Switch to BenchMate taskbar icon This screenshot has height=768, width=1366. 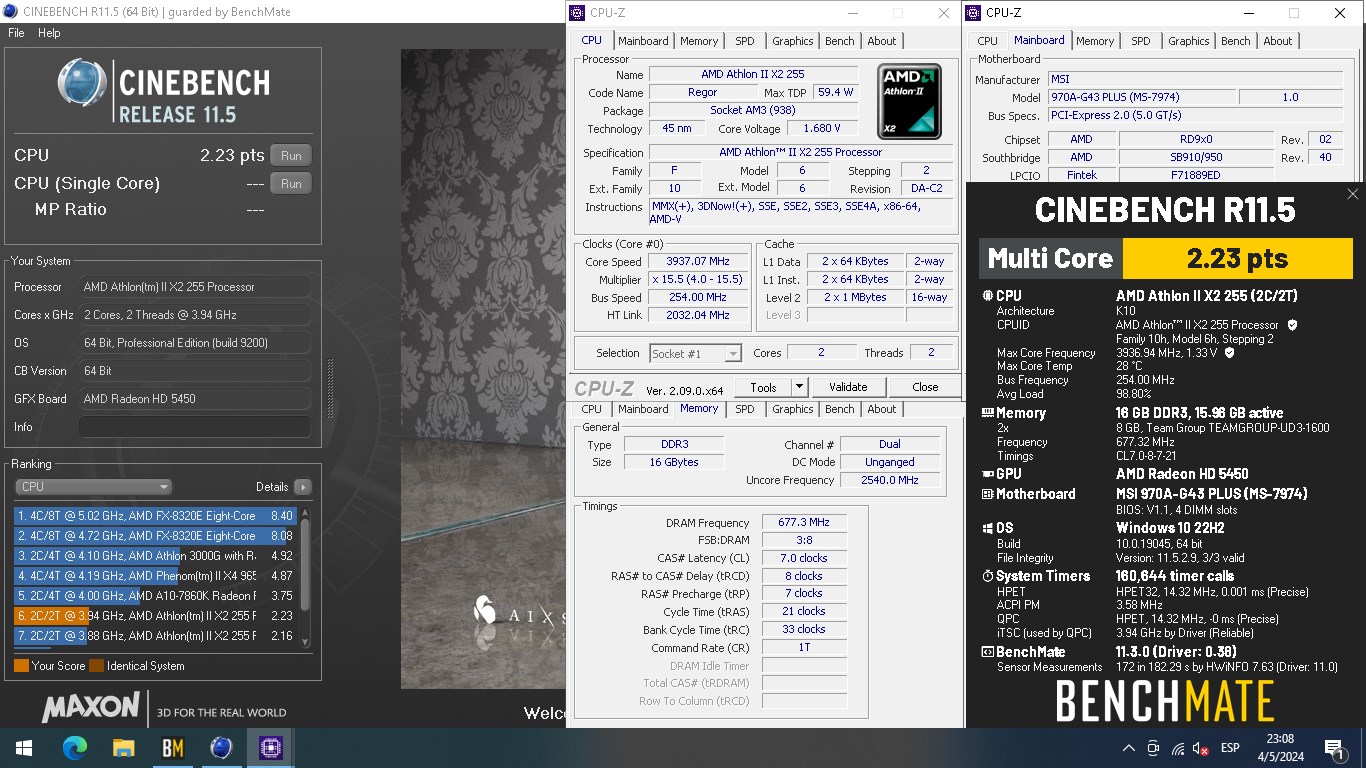pyautogui.click(x=172, y=748)
